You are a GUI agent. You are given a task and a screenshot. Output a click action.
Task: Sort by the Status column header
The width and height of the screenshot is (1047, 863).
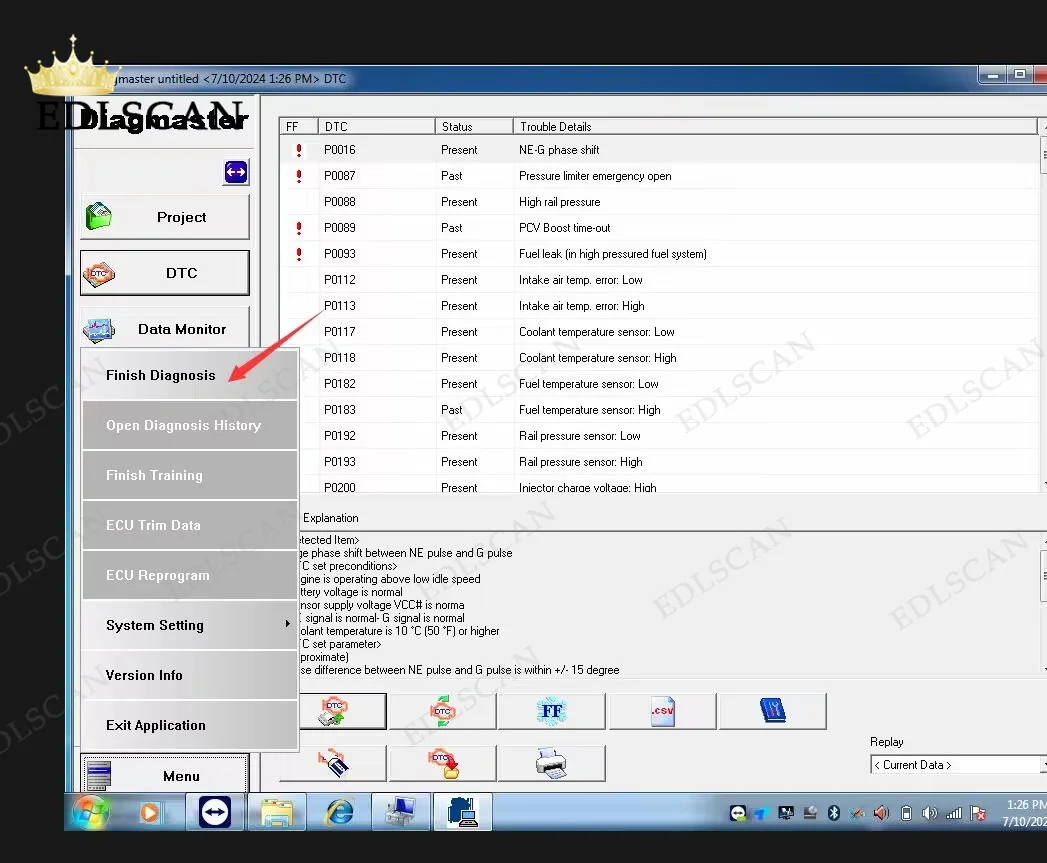[x=474, y=127]
